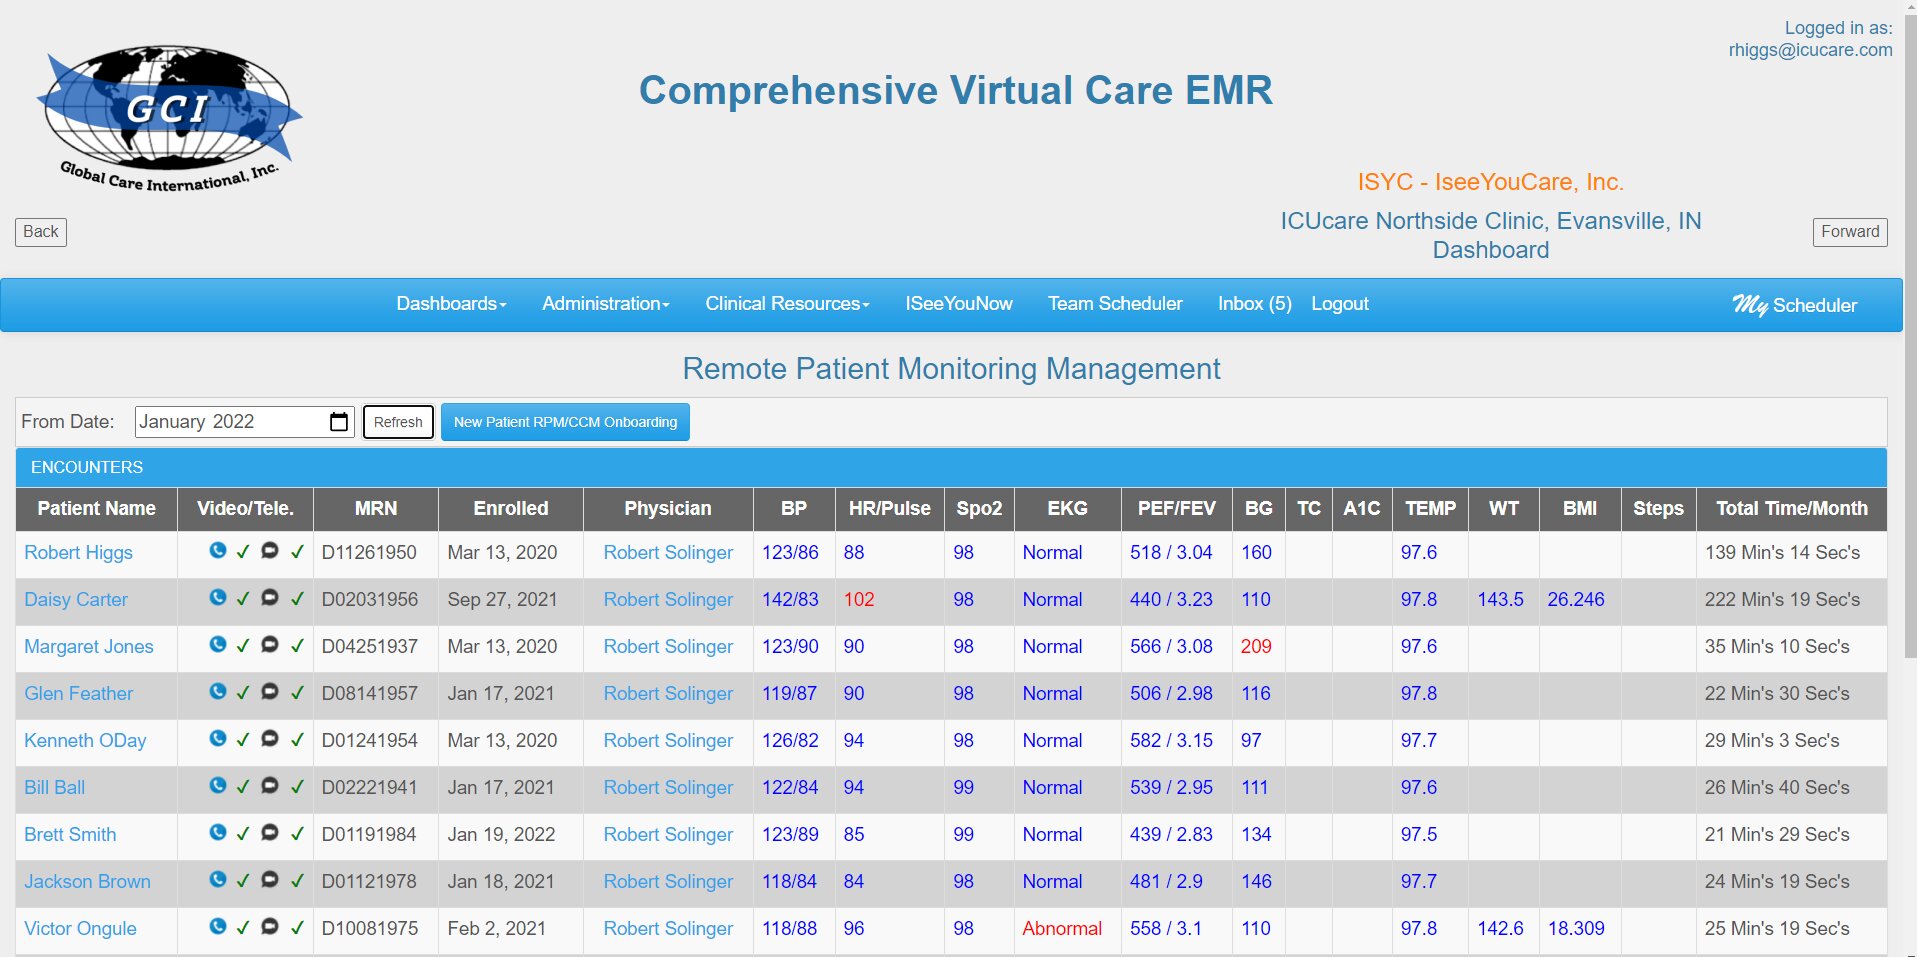
Task: Open Bill Ball video chat icon
Action: 269,785
